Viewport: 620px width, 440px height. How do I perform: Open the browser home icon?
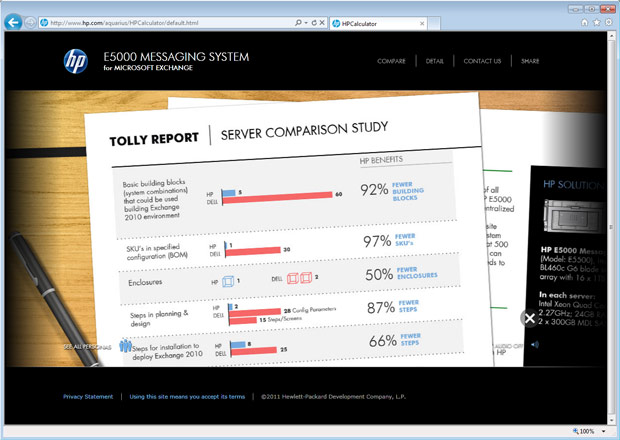point(584,23)
